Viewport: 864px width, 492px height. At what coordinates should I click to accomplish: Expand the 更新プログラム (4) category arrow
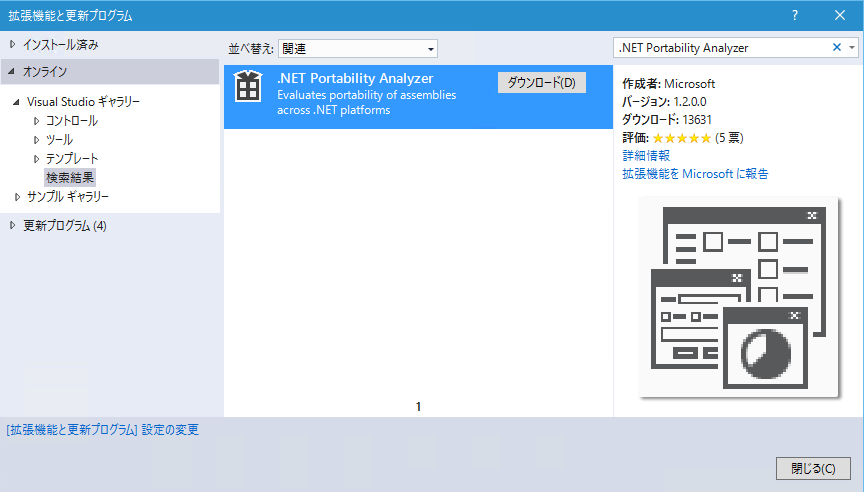coord(12,225)
